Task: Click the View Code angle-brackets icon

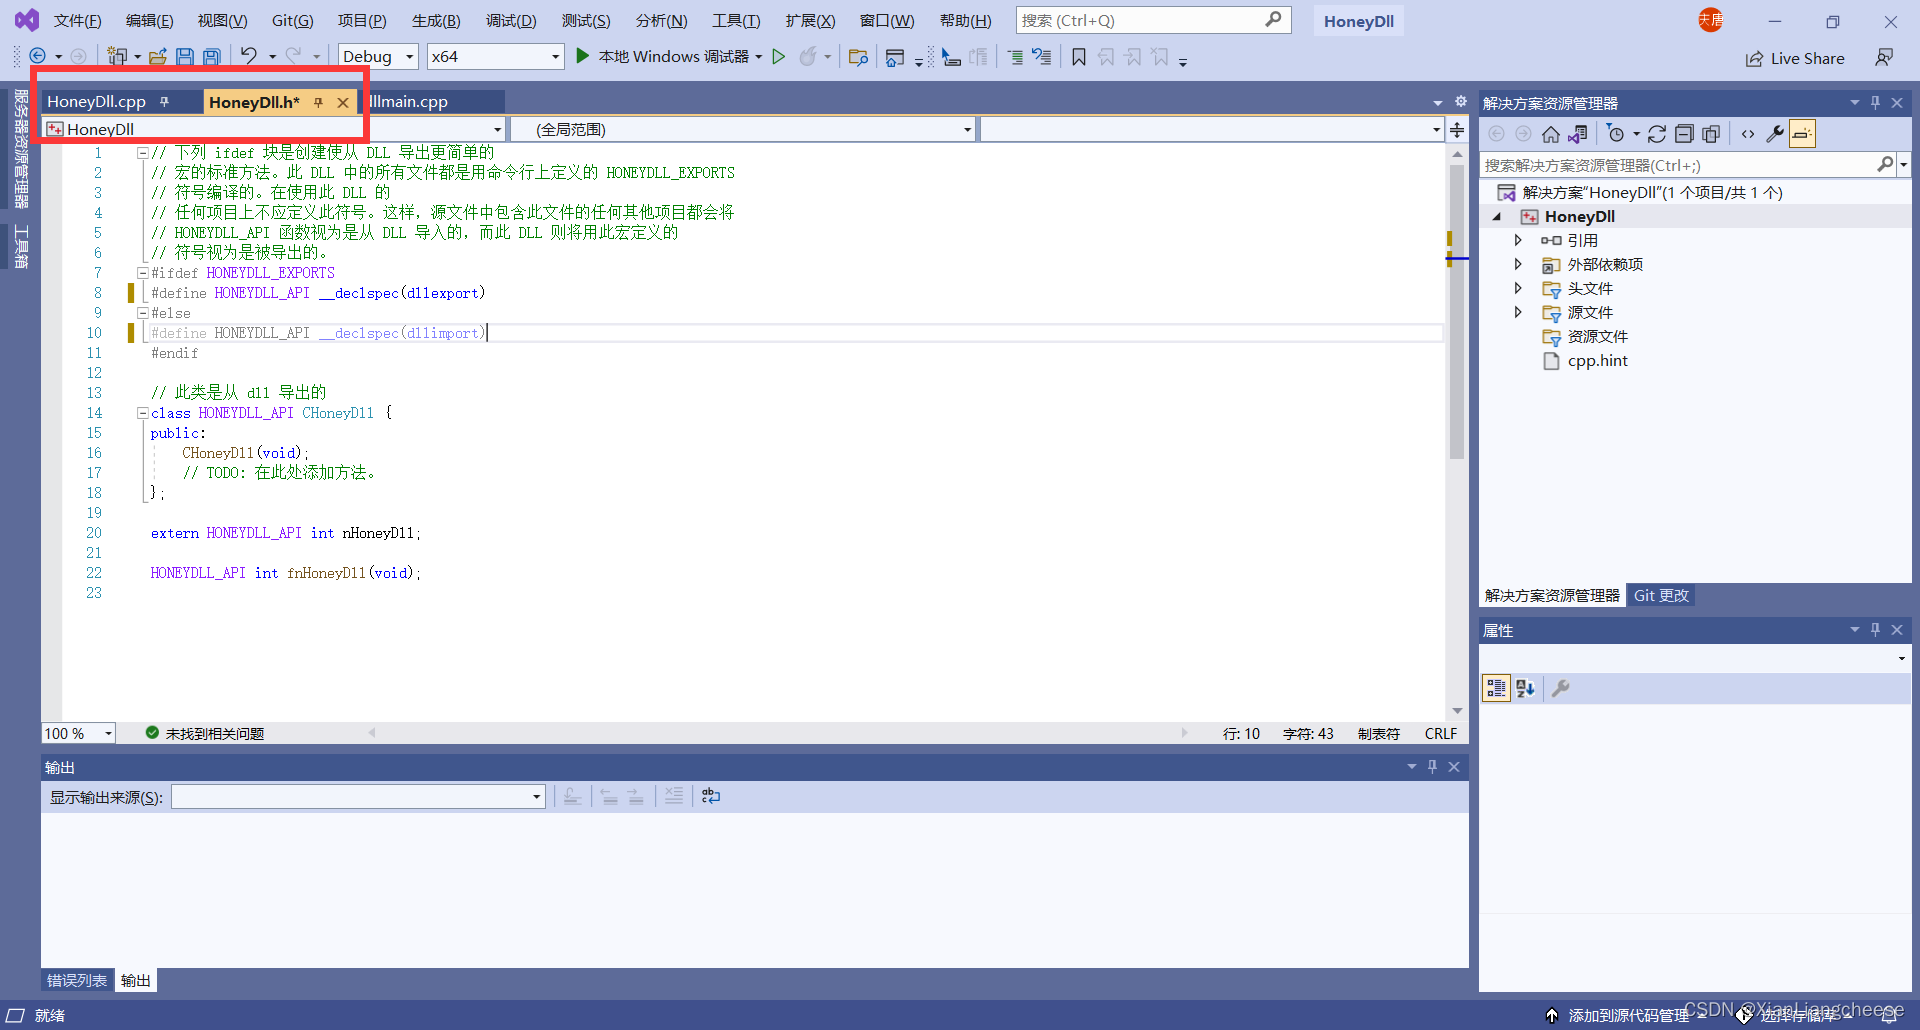Action: point(1748,134)
